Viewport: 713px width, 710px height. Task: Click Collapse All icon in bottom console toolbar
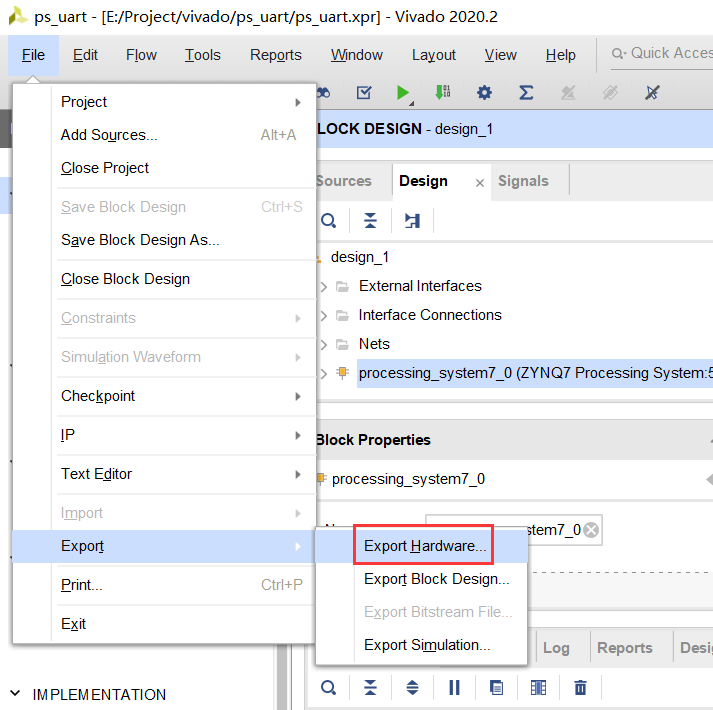[371, 687]
